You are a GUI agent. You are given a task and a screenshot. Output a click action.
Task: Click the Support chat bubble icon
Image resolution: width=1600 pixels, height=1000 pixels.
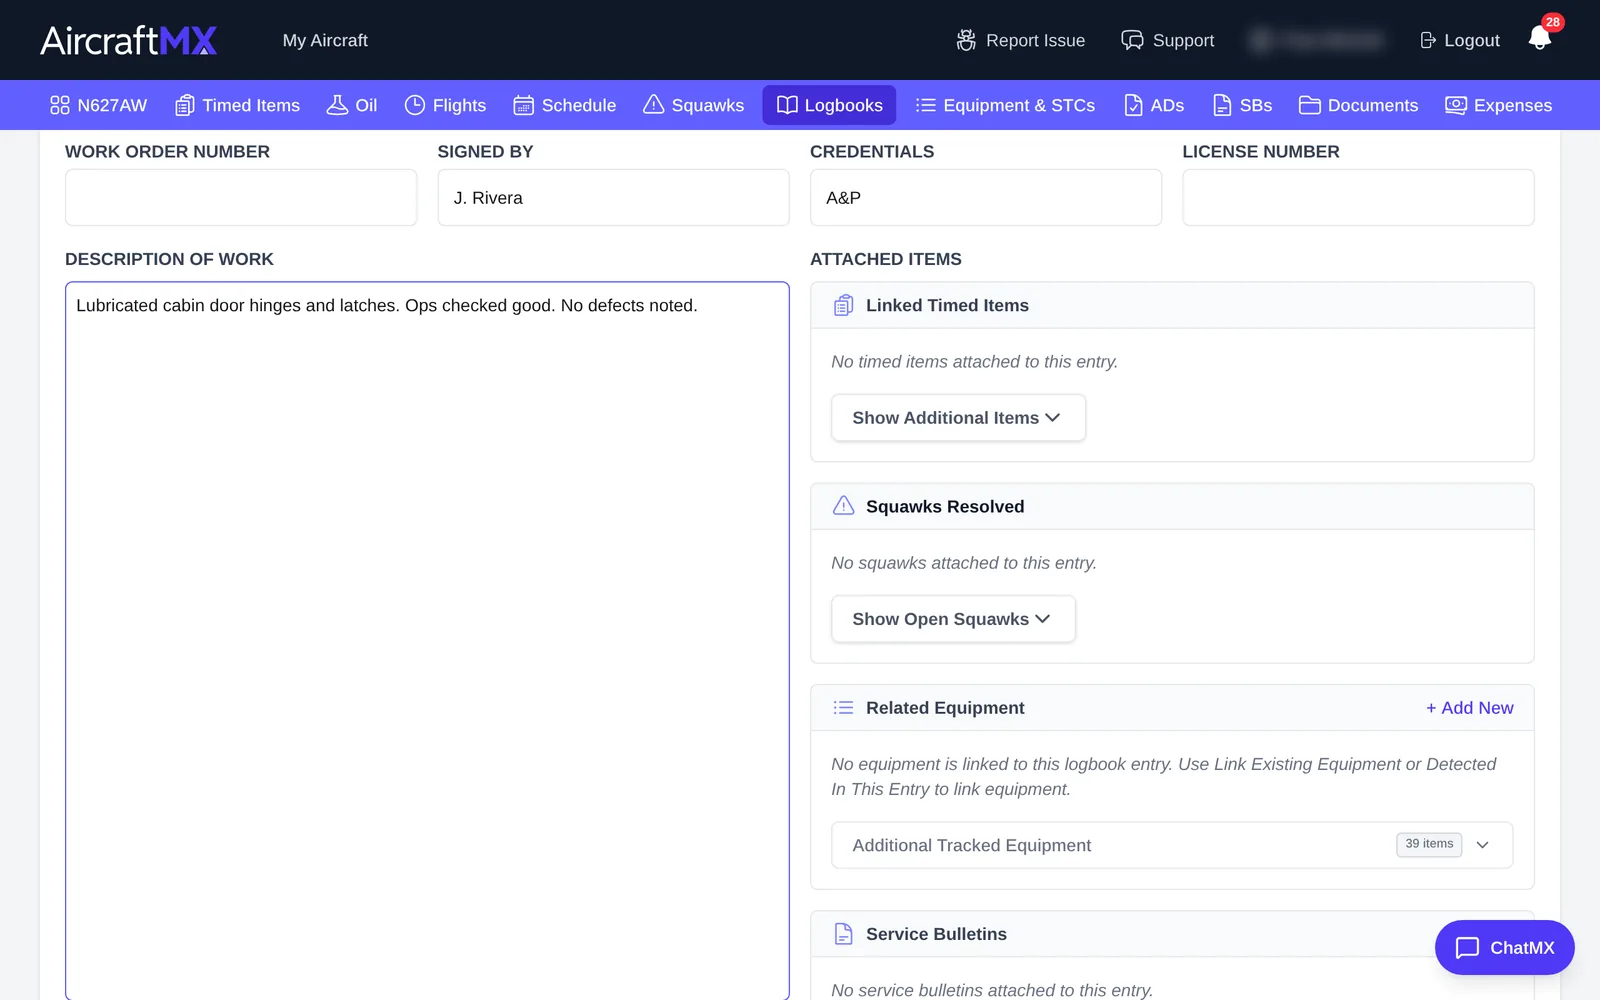coord(1132,40)
